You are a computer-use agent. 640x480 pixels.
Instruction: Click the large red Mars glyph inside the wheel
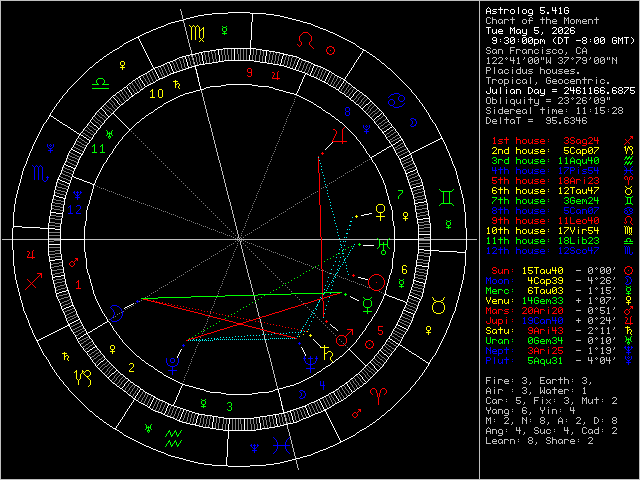pos(344,337)
